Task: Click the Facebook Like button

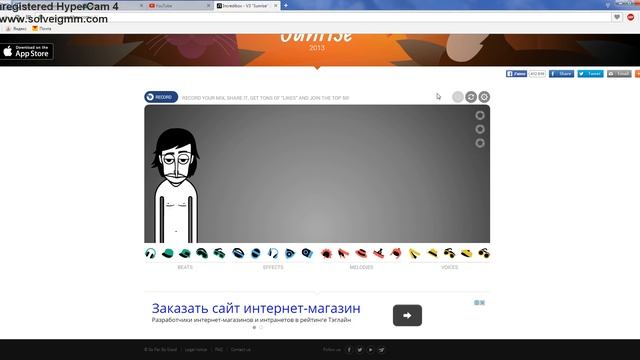Action: pos(516,73)
